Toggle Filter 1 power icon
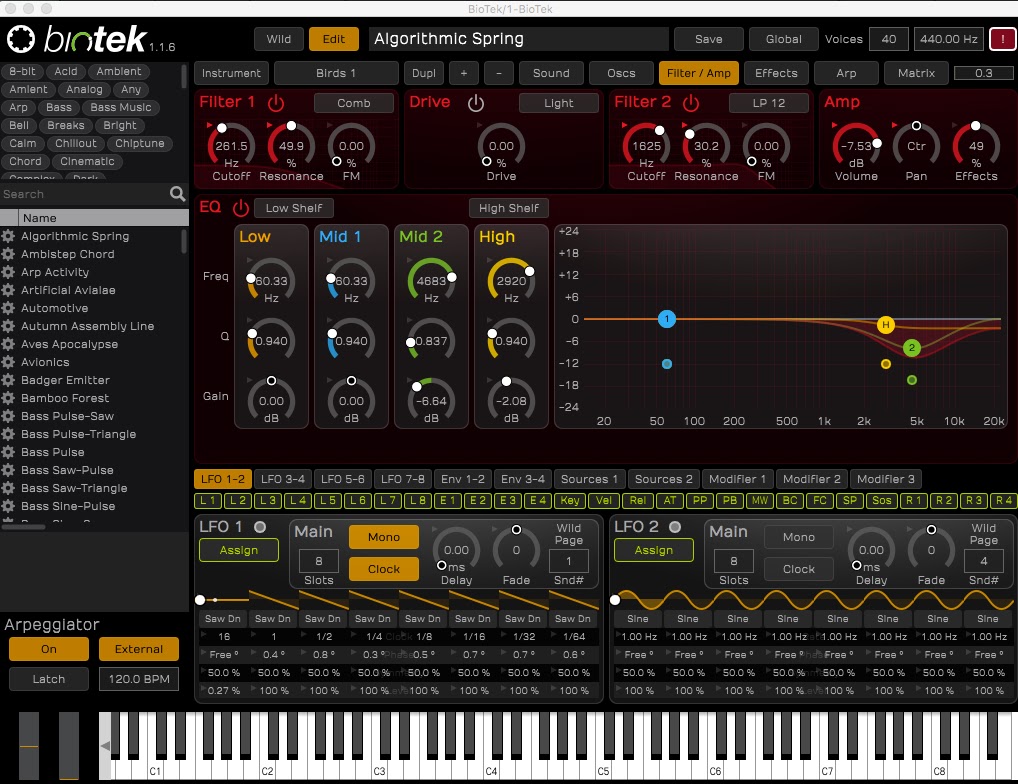Screen dimensions: 1018x784 (x=276, y=103)
